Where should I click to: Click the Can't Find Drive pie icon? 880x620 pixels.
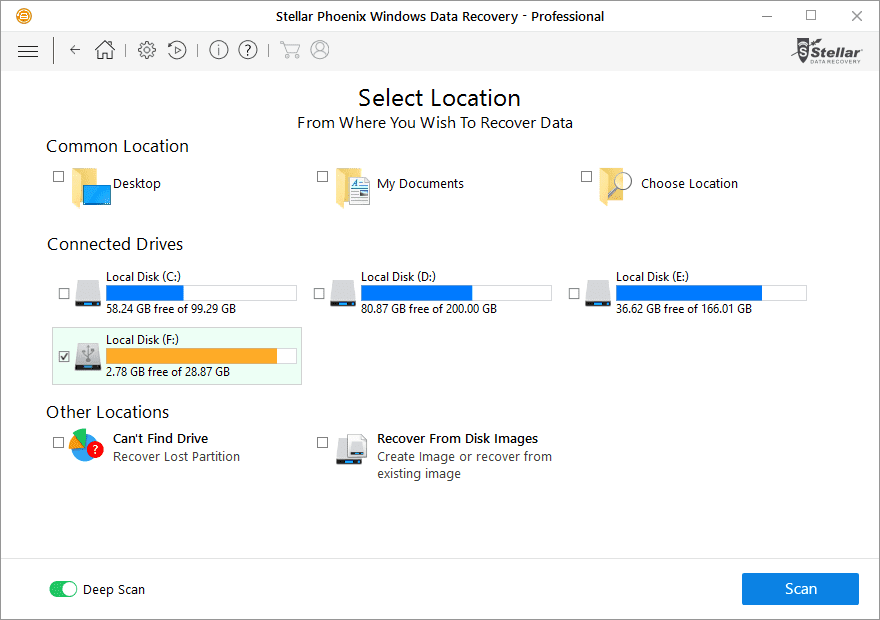coord(86,446)
